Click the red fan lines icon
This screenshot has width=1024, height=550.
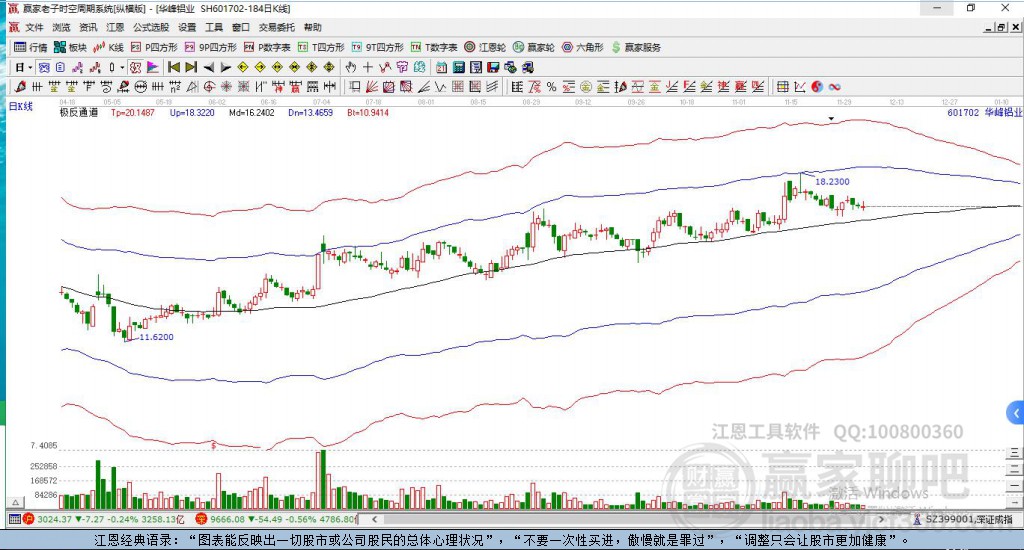pyautogui.click(x=372, y=87)
